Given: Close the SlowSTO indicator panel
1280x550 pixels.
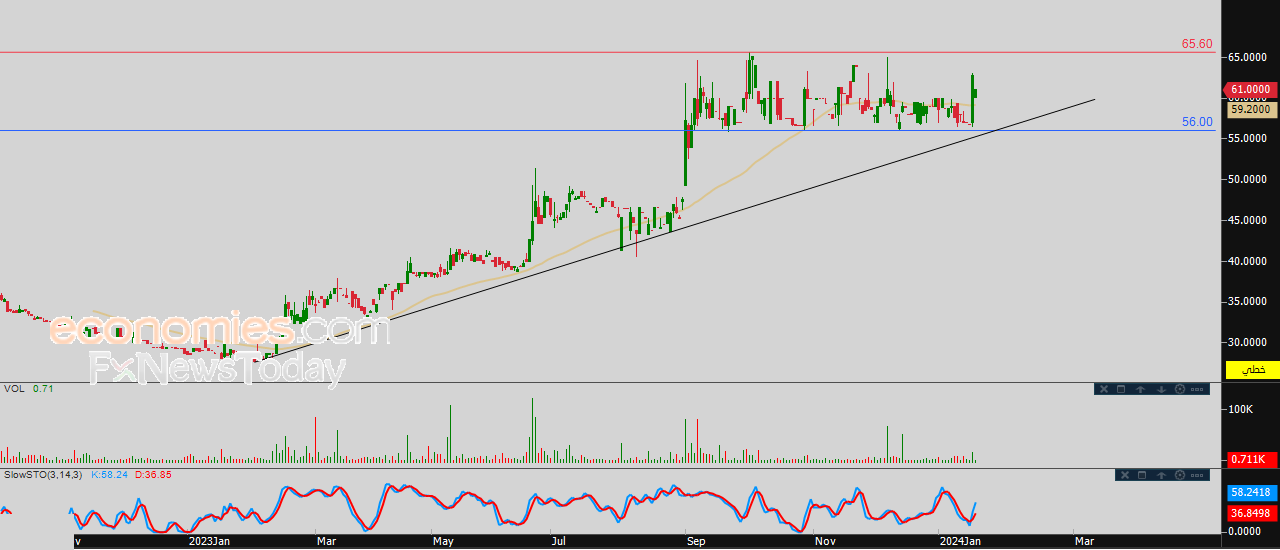Looking at the screenshot, I should (1124, 475).
